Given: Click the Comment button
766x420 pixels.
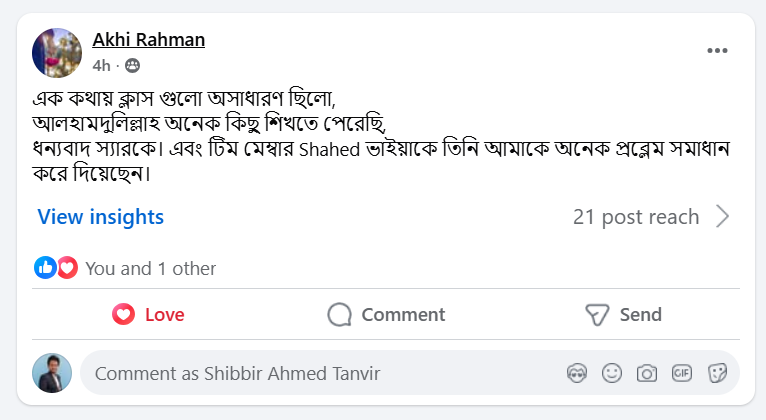Looking at the screenshot, I should pyautogui.click(x=386, y=314).
